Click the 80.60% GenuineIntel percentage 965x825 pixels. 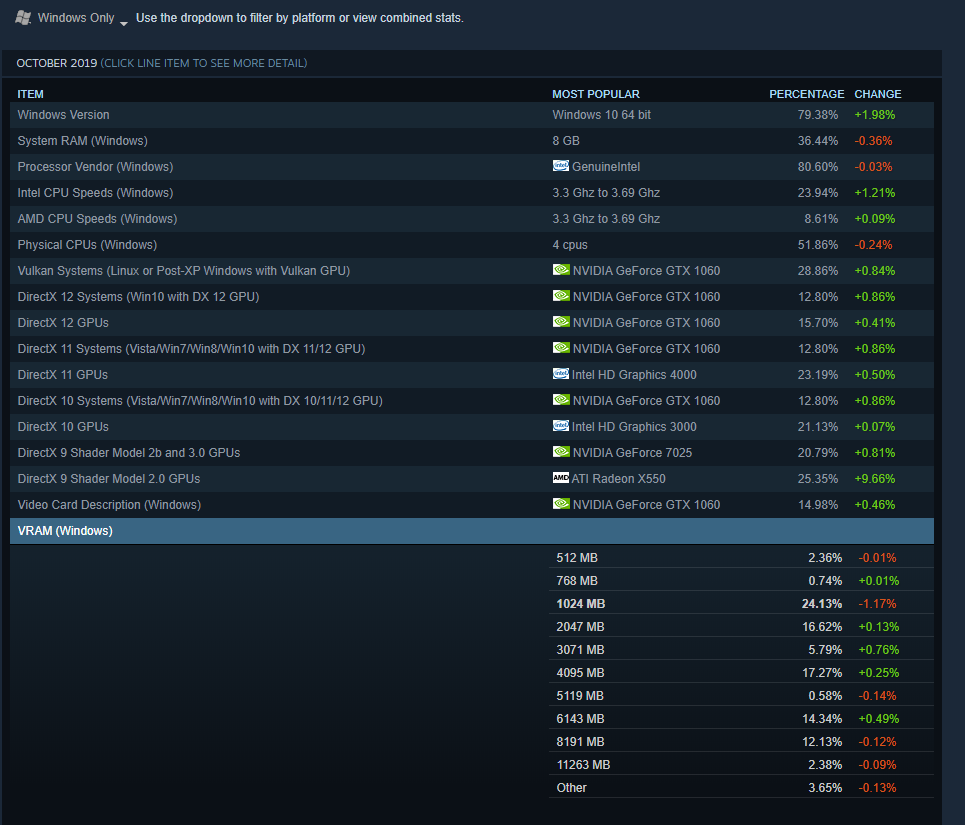[818, 167]
